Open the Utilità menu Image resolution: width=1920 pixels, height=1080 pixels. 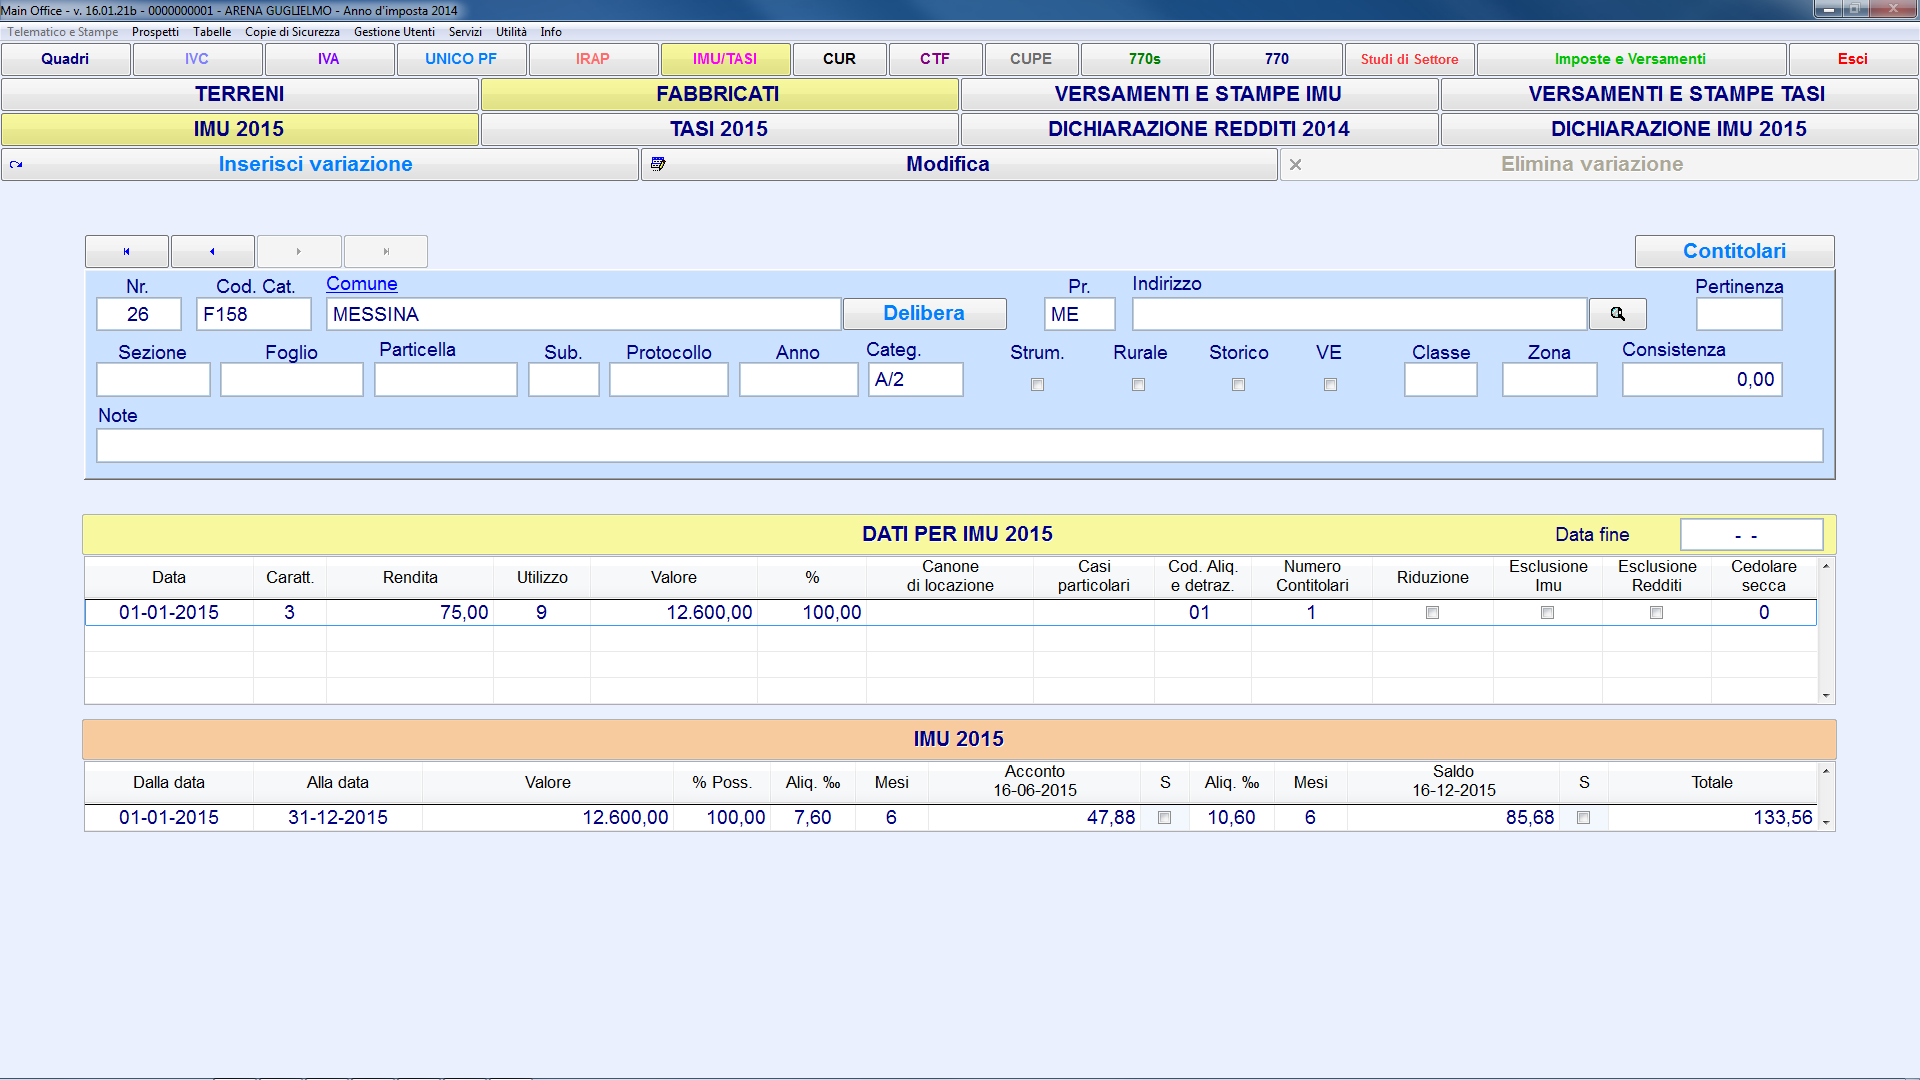tap(511, 32)
